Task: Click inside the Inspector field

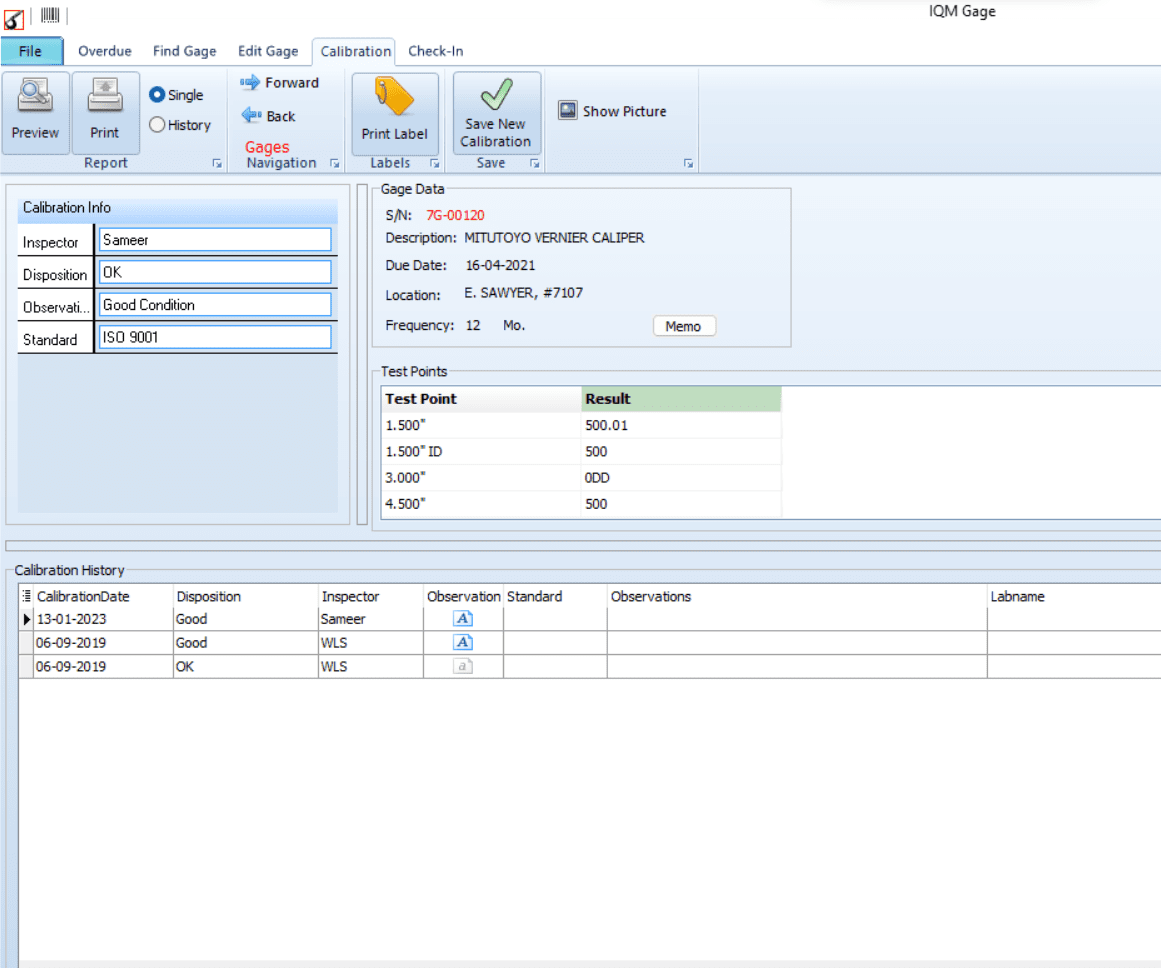Action: [x=215, y=240]
